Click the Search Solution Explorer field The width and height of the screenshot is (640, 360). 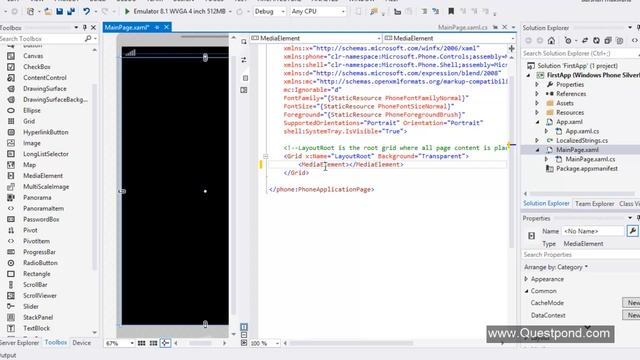click(x=580, y=53)
